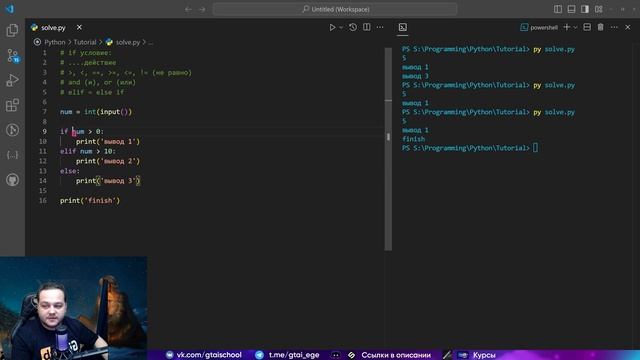Toggle the primary side bar layout
This screenshot has width=640, height=360.
click(558, 9)
